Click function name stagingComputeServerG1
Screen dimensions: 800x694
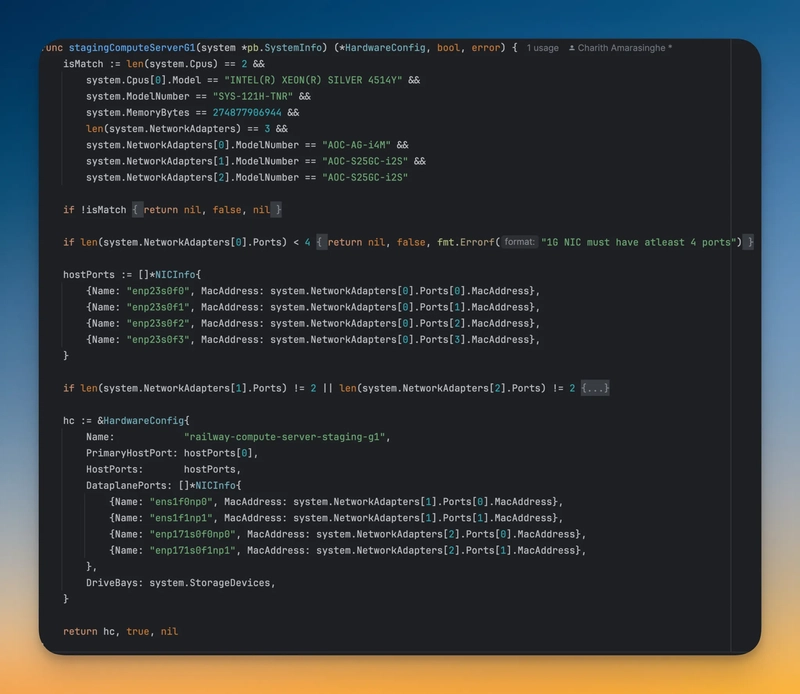click(x=132, y=47)
